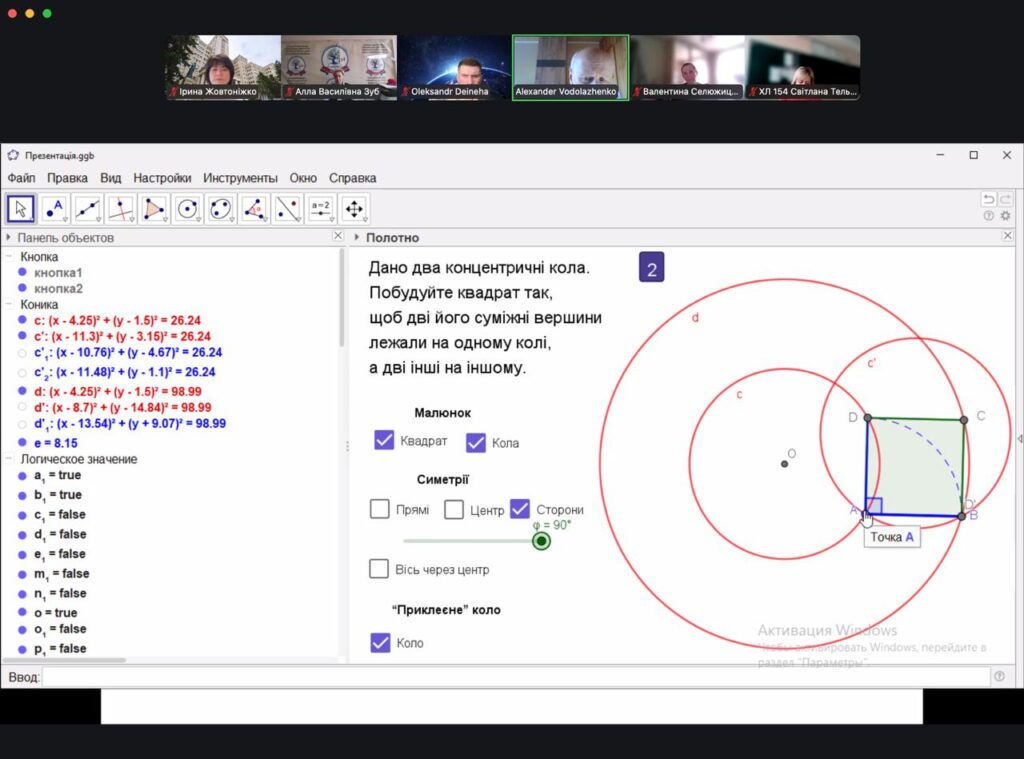The image size is (1024, 759).
Task: Open the Настройки menu
Action: [x=162, y=178]
